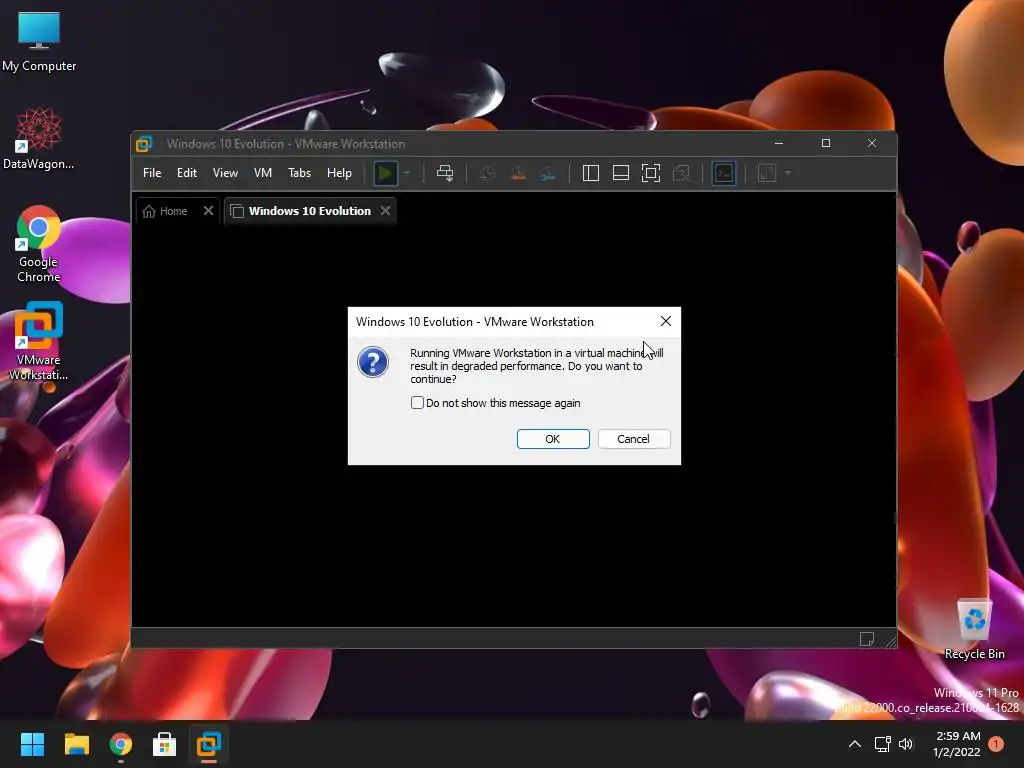Screen dimensions: 1024x768
Task: Open the File menu
Action: tap(152, 173)
